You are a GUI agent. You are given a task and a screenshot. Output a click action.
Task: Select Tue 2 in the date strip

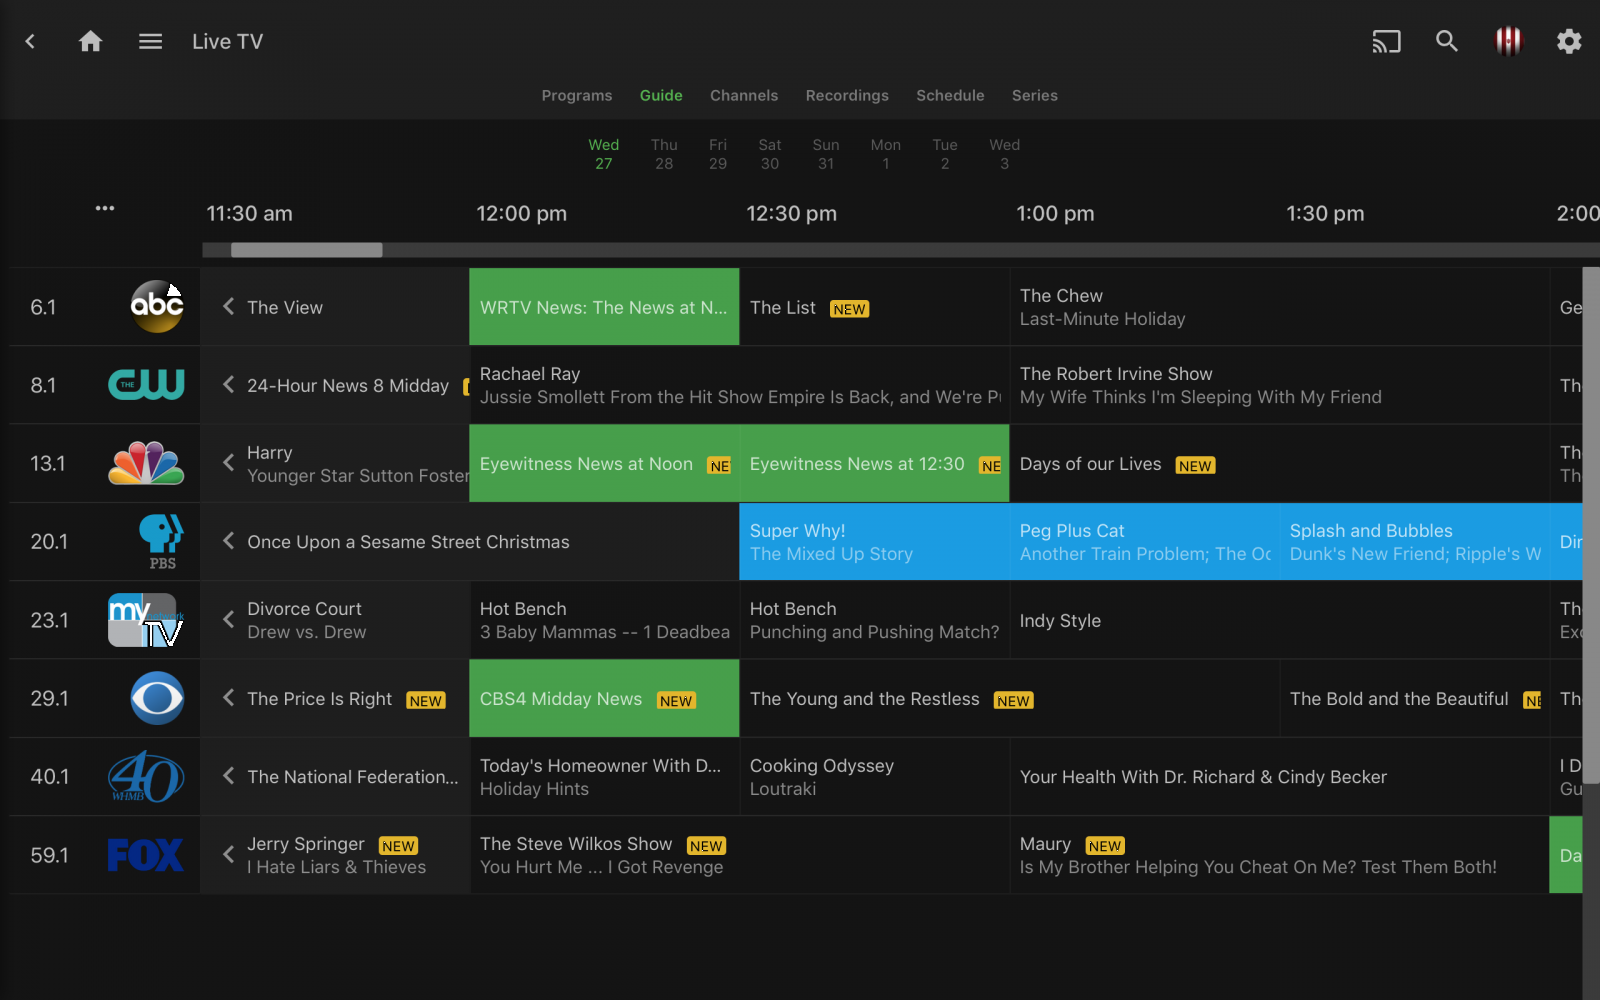pyautogui.click(x=945, y=154)
